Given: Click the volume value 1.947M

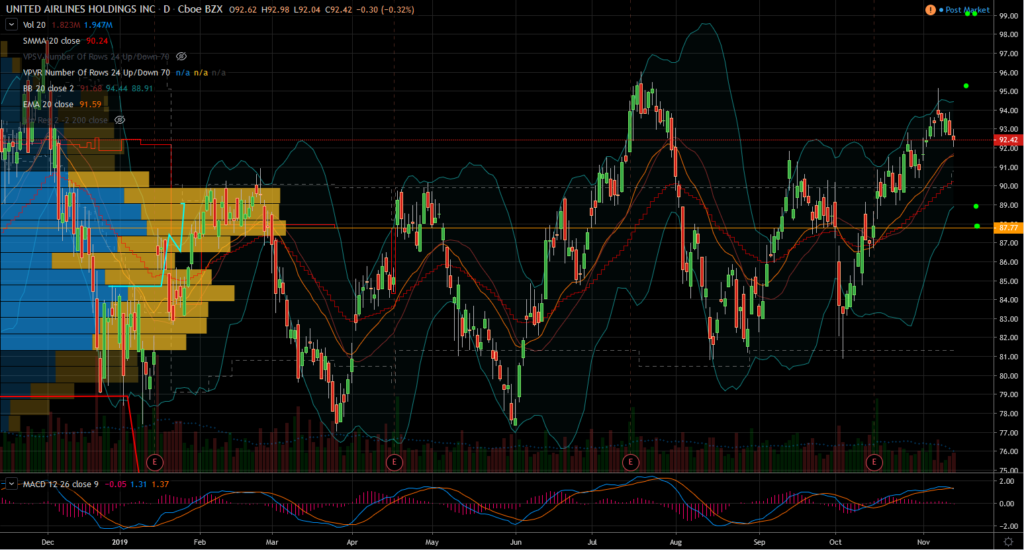Looking at the screenshot, I should (98, 25).
